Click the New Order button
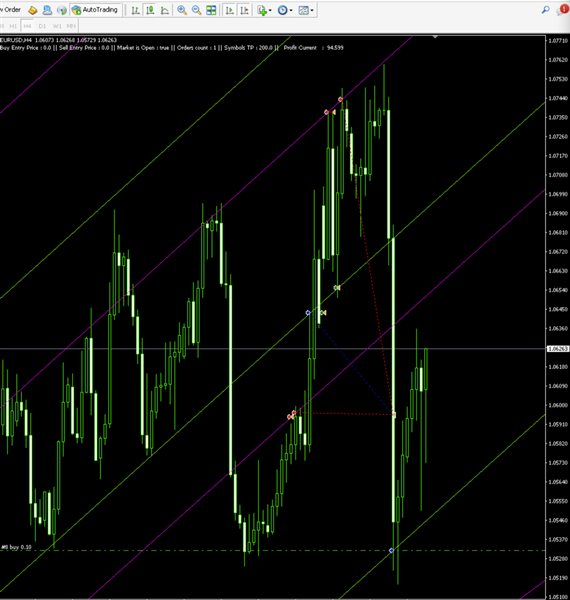Viewport: 570px width, 600px height. pyautogui.click(x=10, y=10)
